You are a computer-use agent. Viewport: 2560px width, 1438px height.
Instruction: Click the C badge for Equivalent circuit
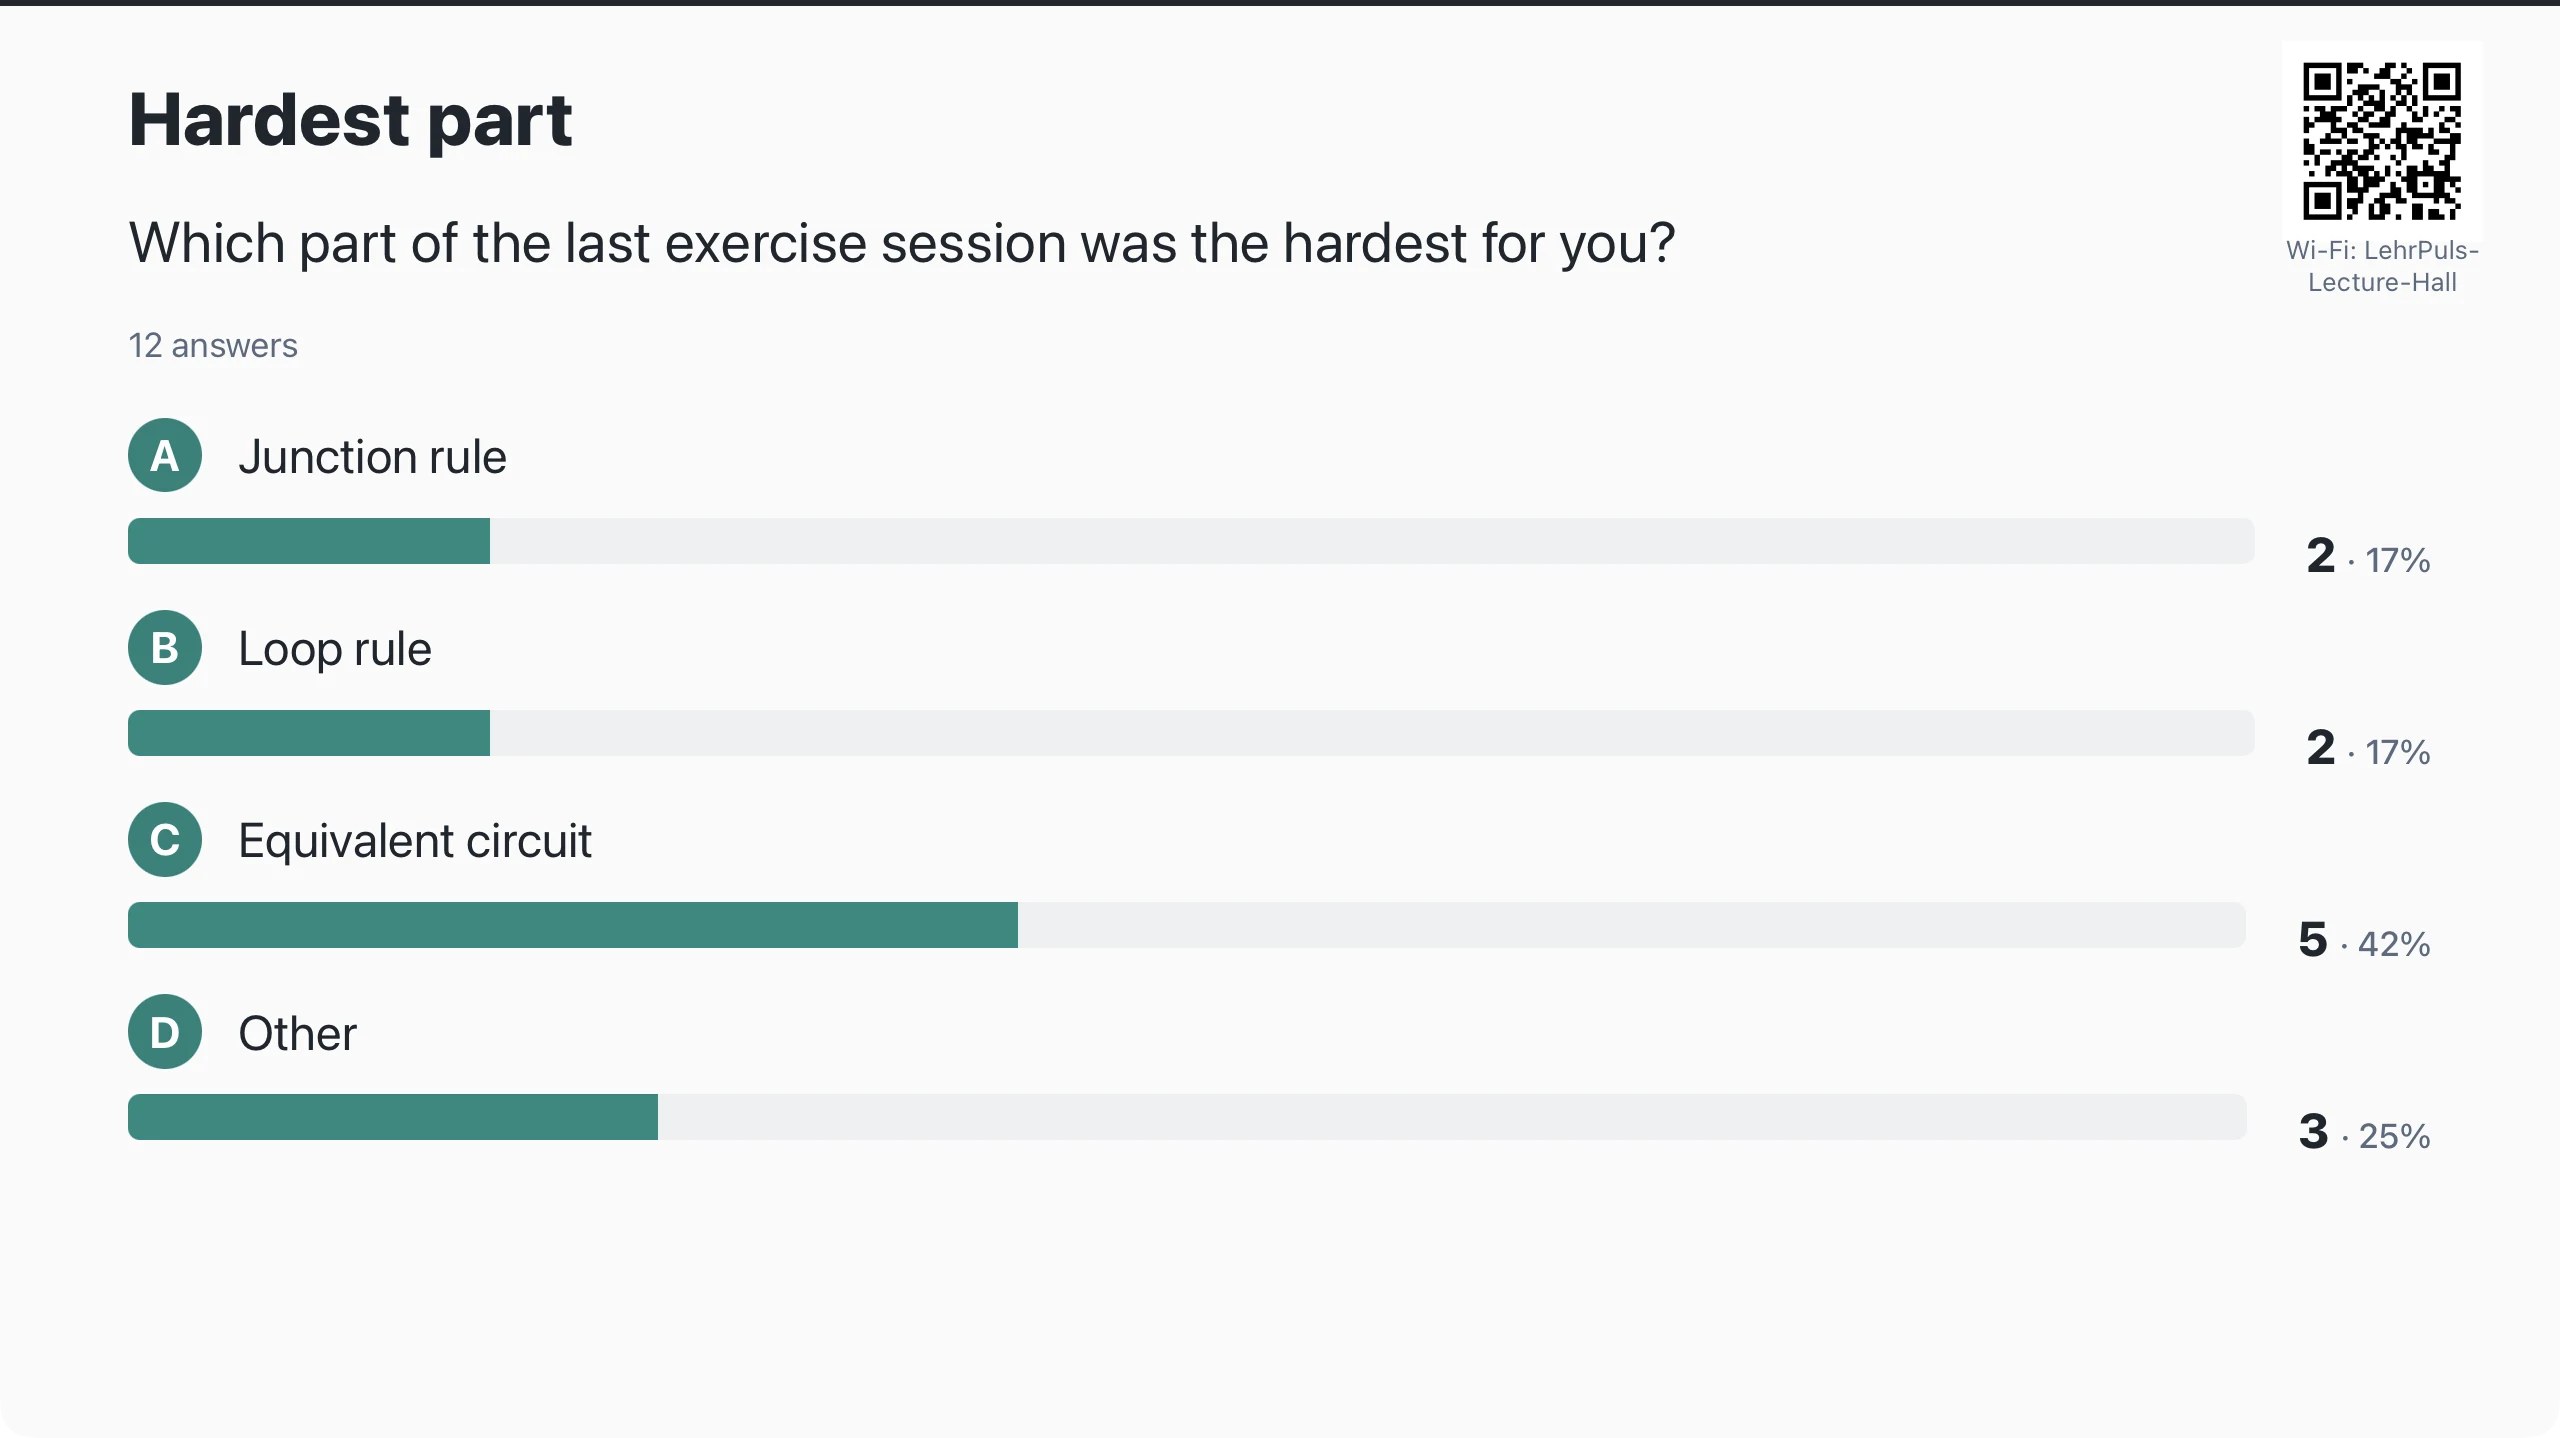165,840
